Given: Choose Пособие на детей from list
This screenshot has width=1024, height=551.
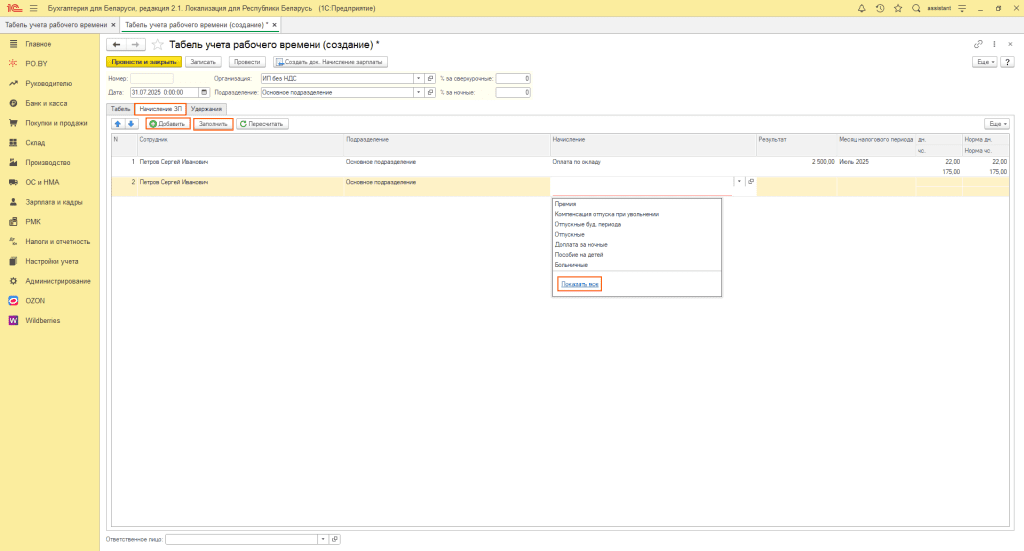Looking at the screenshot, I should [579, 255].
